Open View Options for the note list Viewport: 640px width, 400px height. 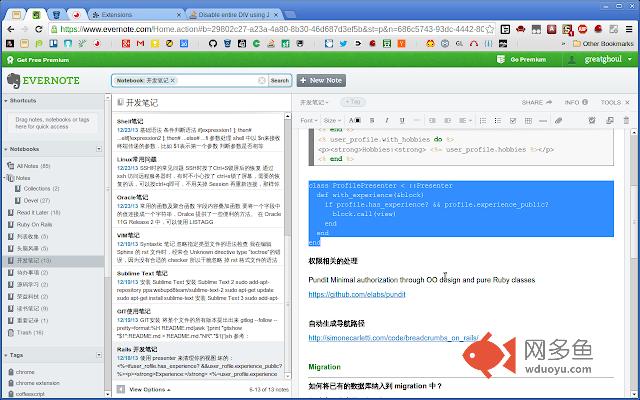click(x=149, y=389)
